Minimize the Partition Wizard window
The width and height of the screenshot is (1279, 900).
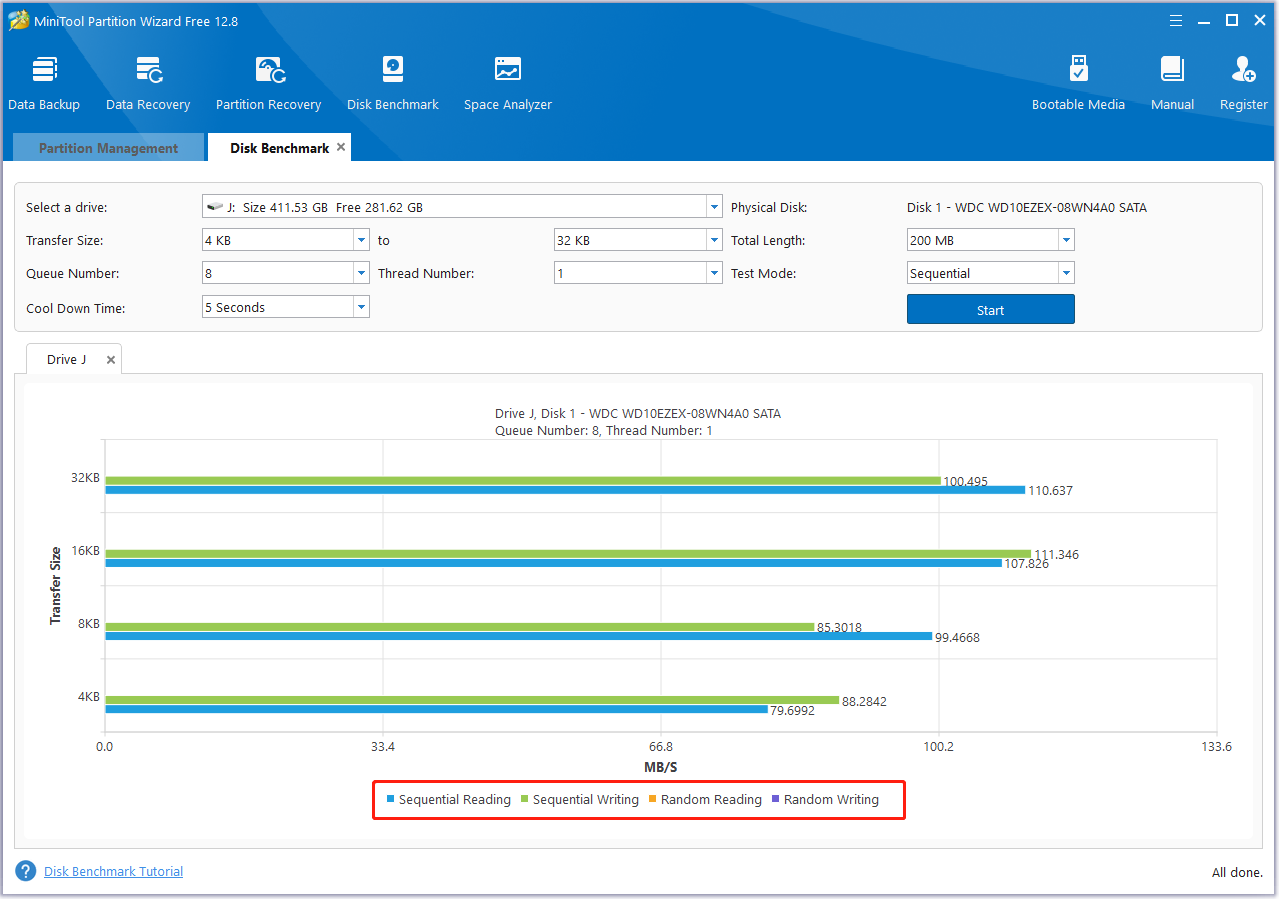(x=1205, y=20)
